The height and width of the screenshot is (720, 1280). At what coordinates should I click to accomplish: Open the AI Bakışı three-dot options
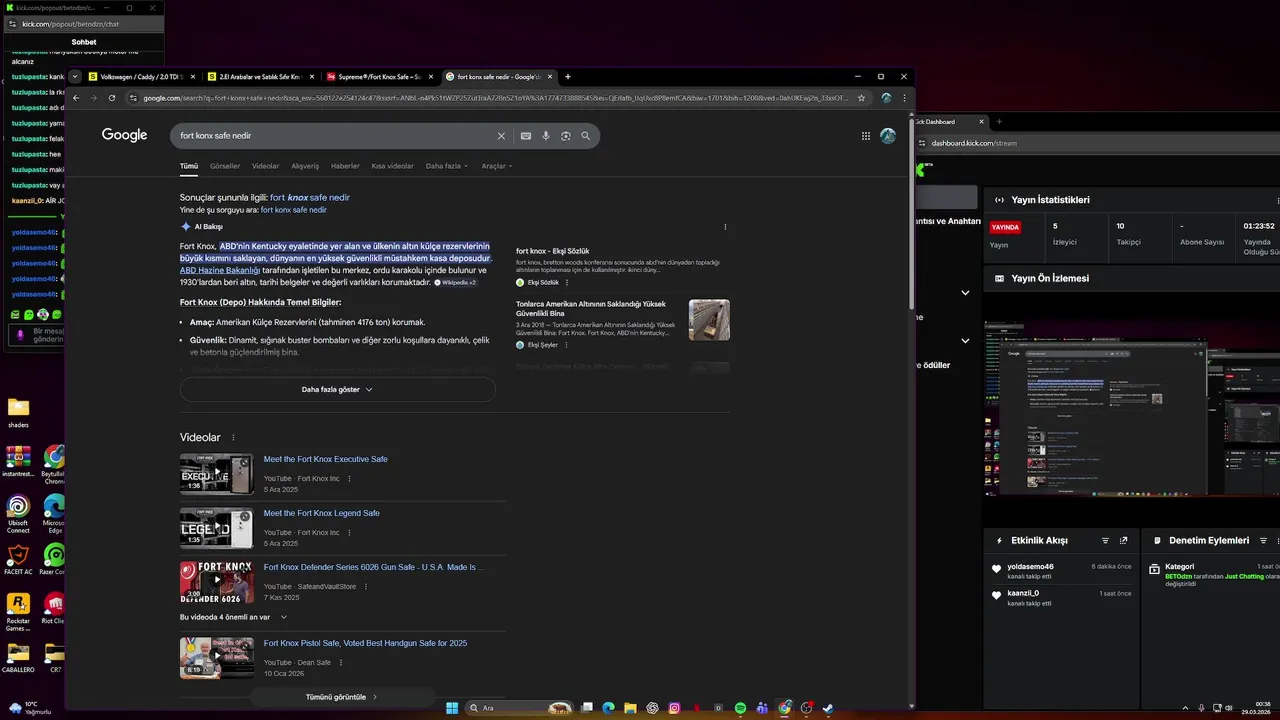click(x=725, y=227)
